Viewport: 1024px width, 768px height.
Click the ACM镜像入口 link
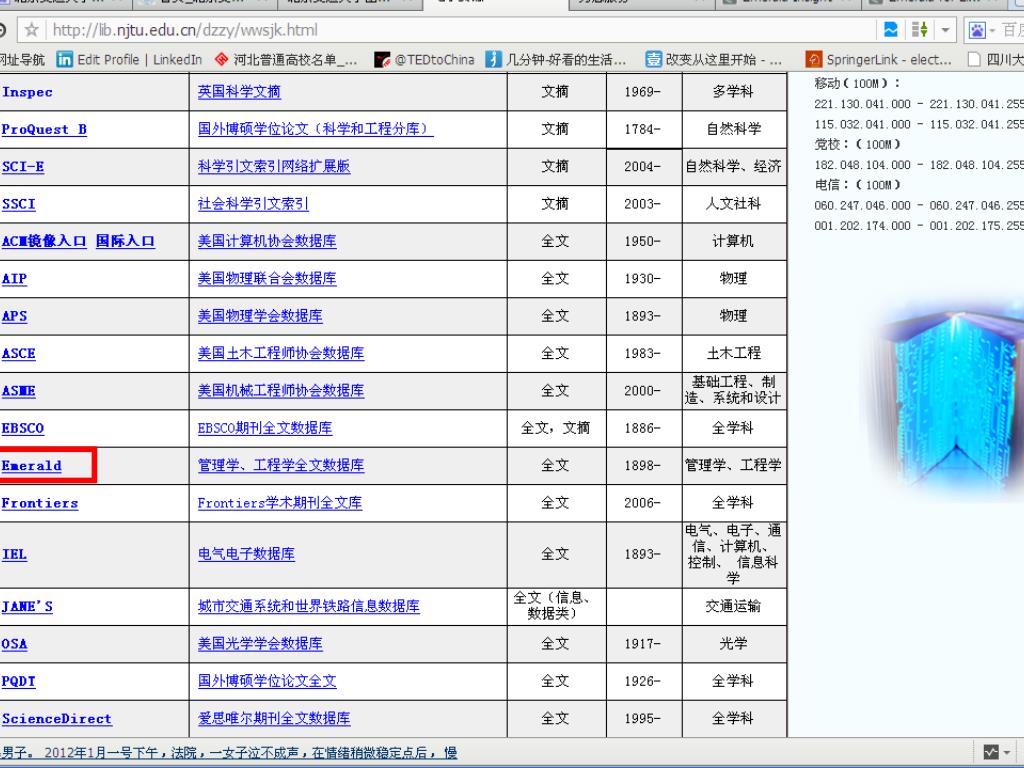[x=44, y=241]
